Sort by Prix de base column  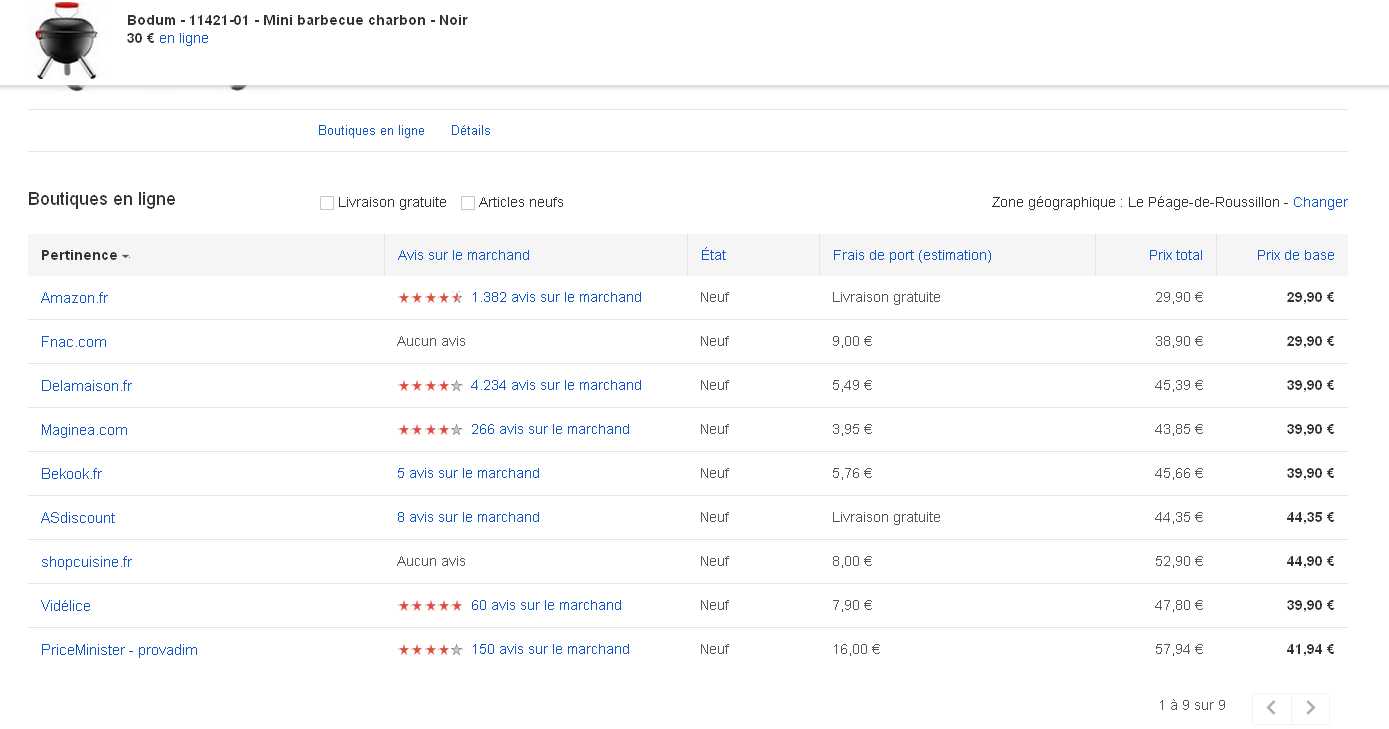(1295, 255)
